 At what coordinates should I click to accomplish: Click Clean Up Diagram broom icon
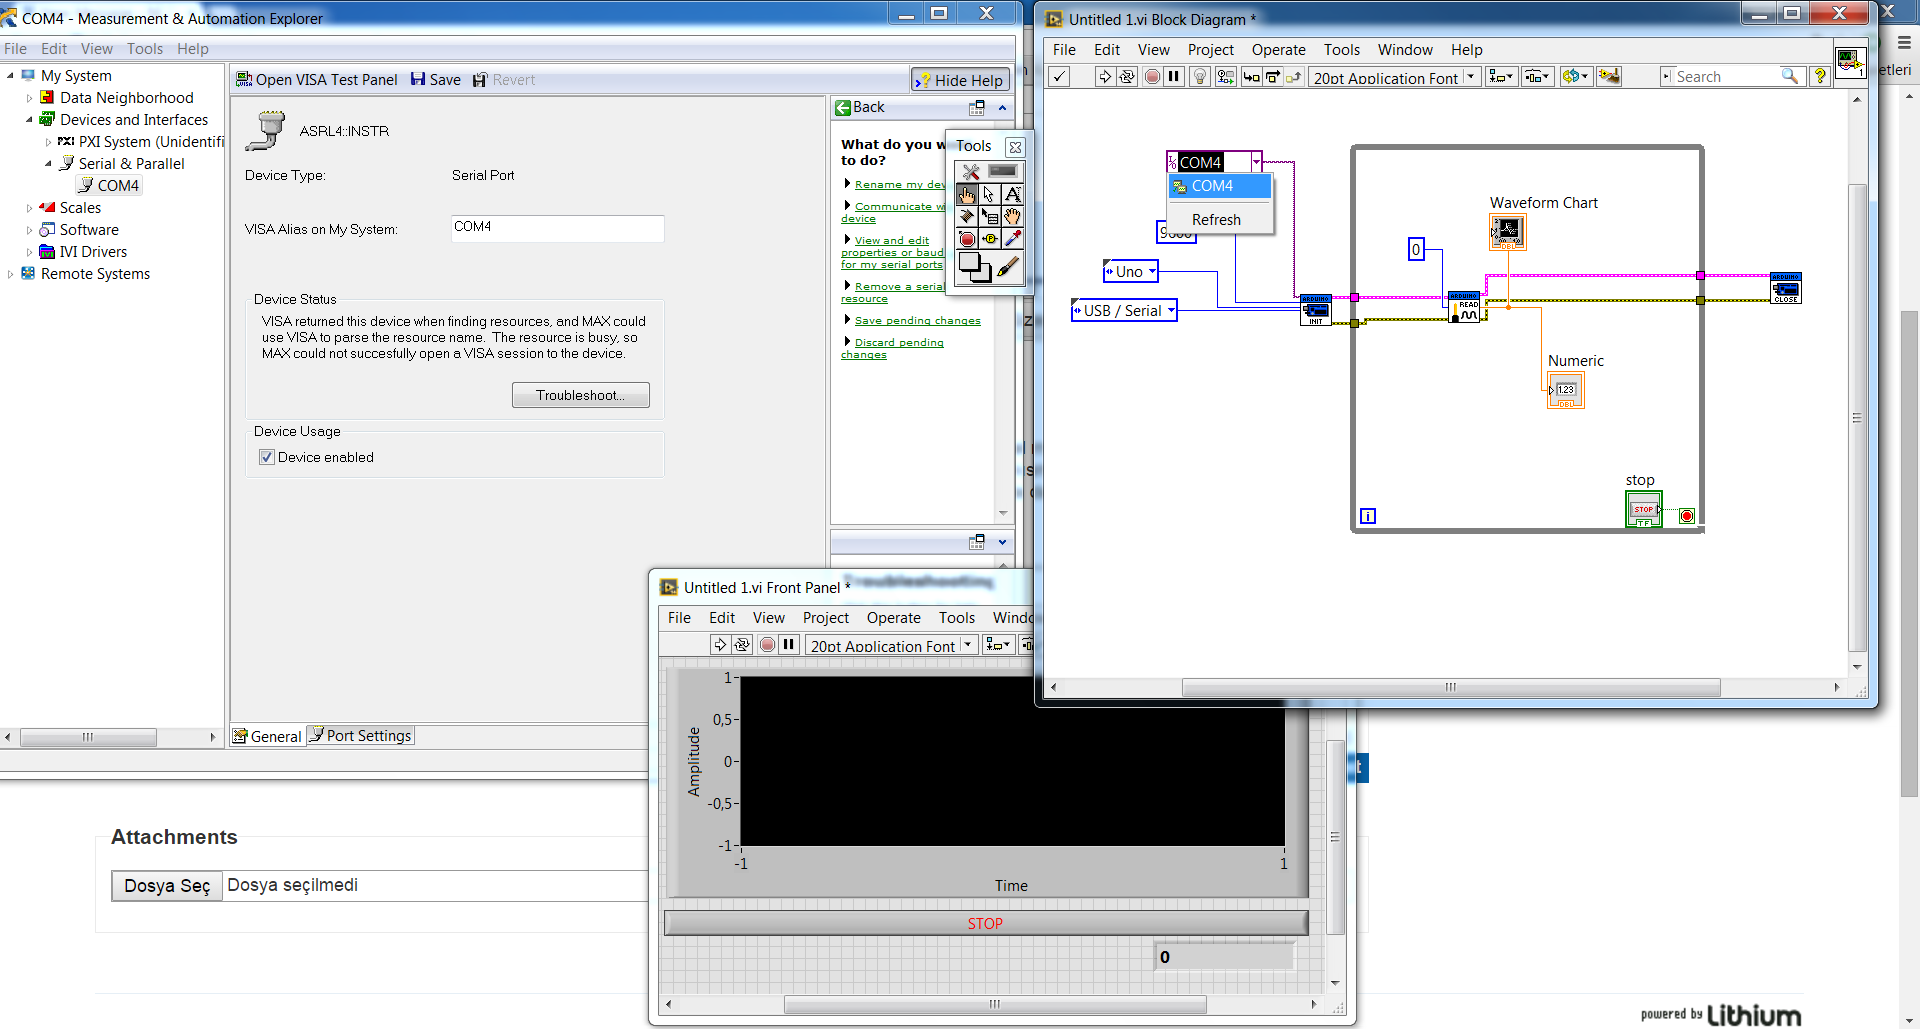point(1609,77)
